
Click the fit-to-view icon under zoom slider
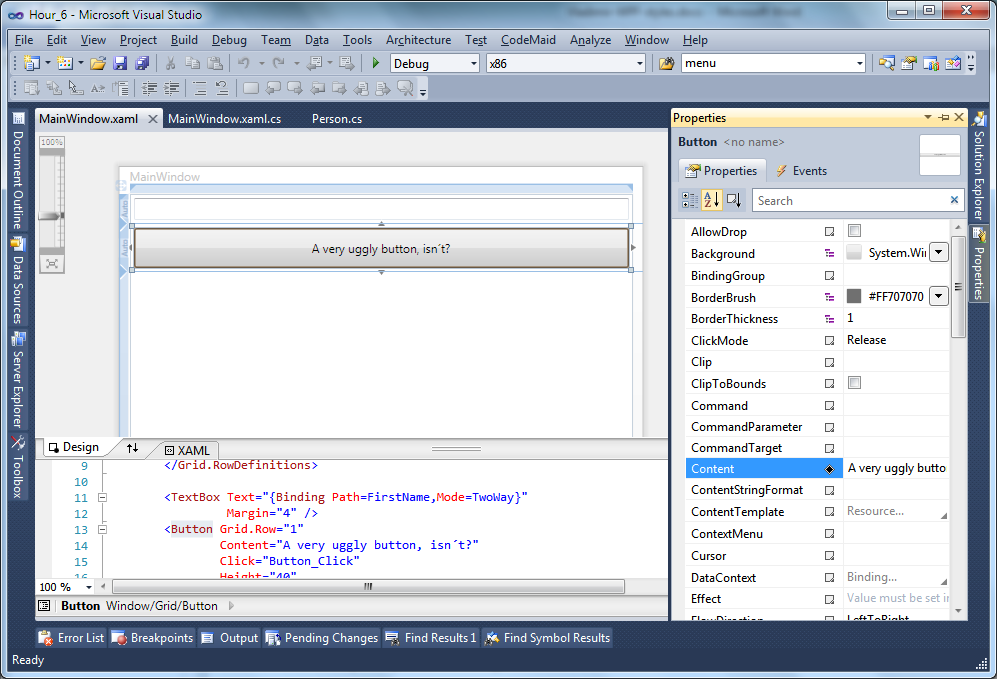point(52,264)
